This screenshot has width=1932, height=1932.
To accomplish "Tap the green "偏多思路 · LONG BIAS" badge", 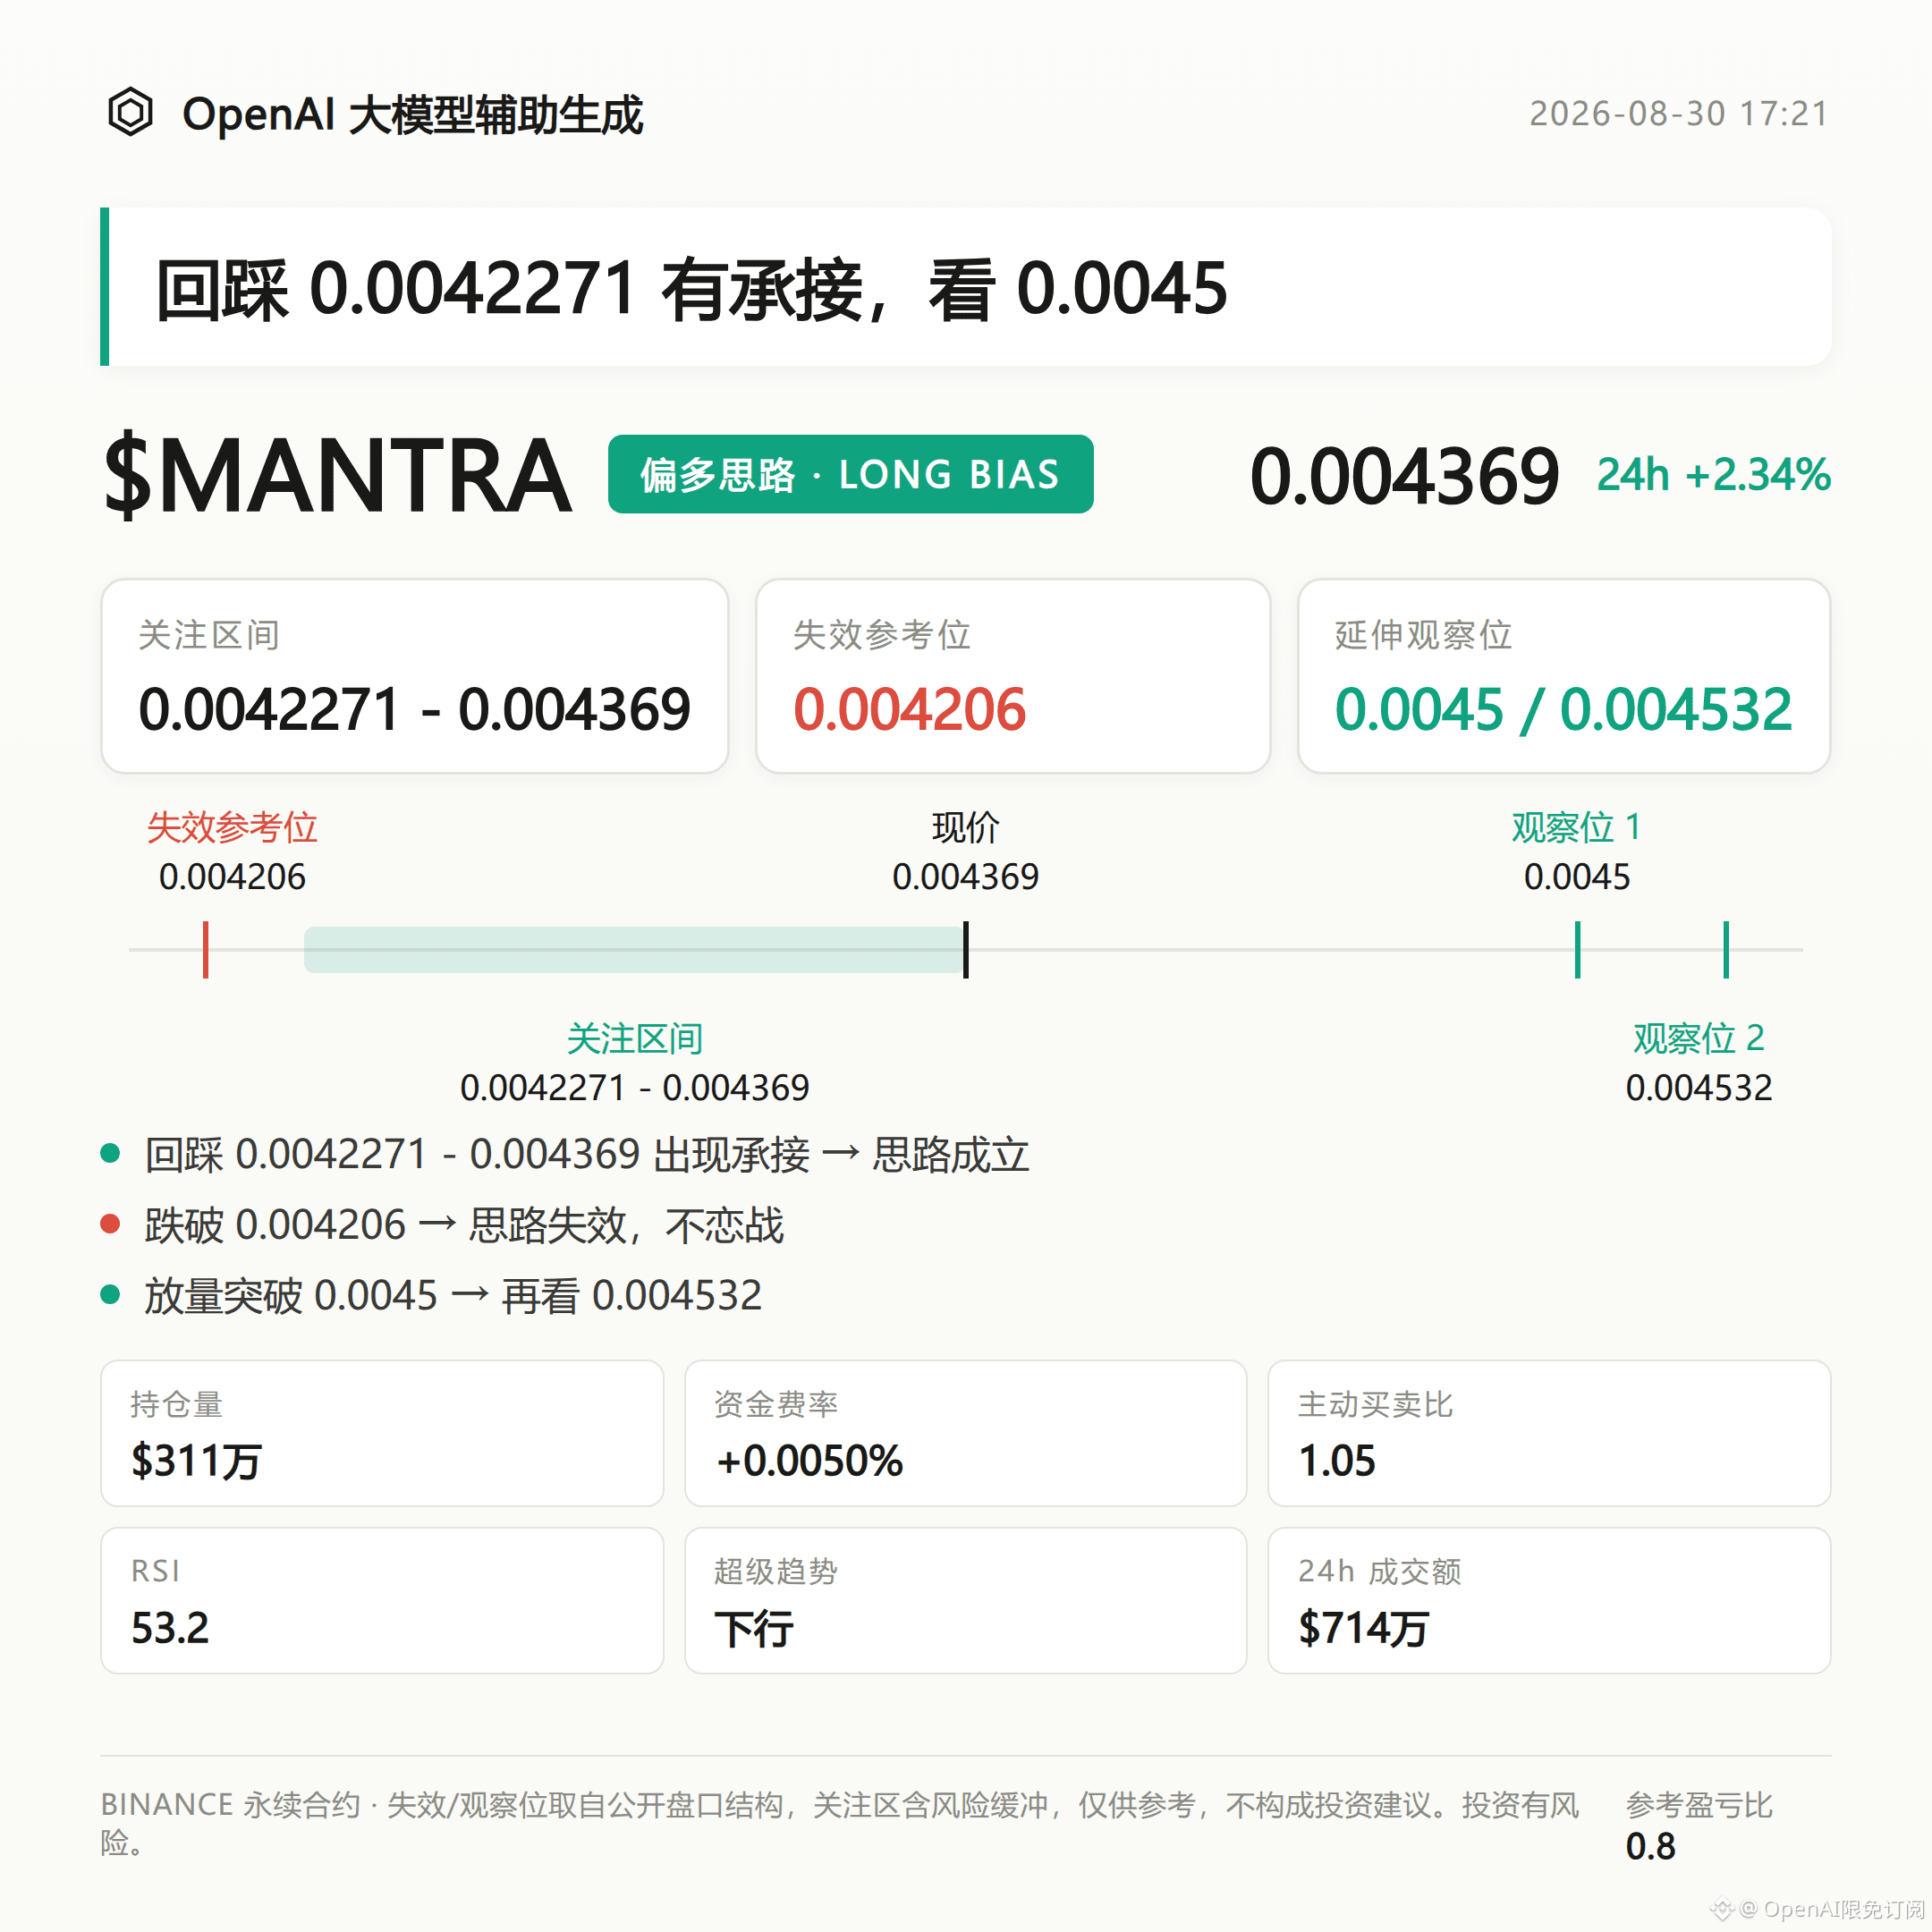I will tap(850, 474).
